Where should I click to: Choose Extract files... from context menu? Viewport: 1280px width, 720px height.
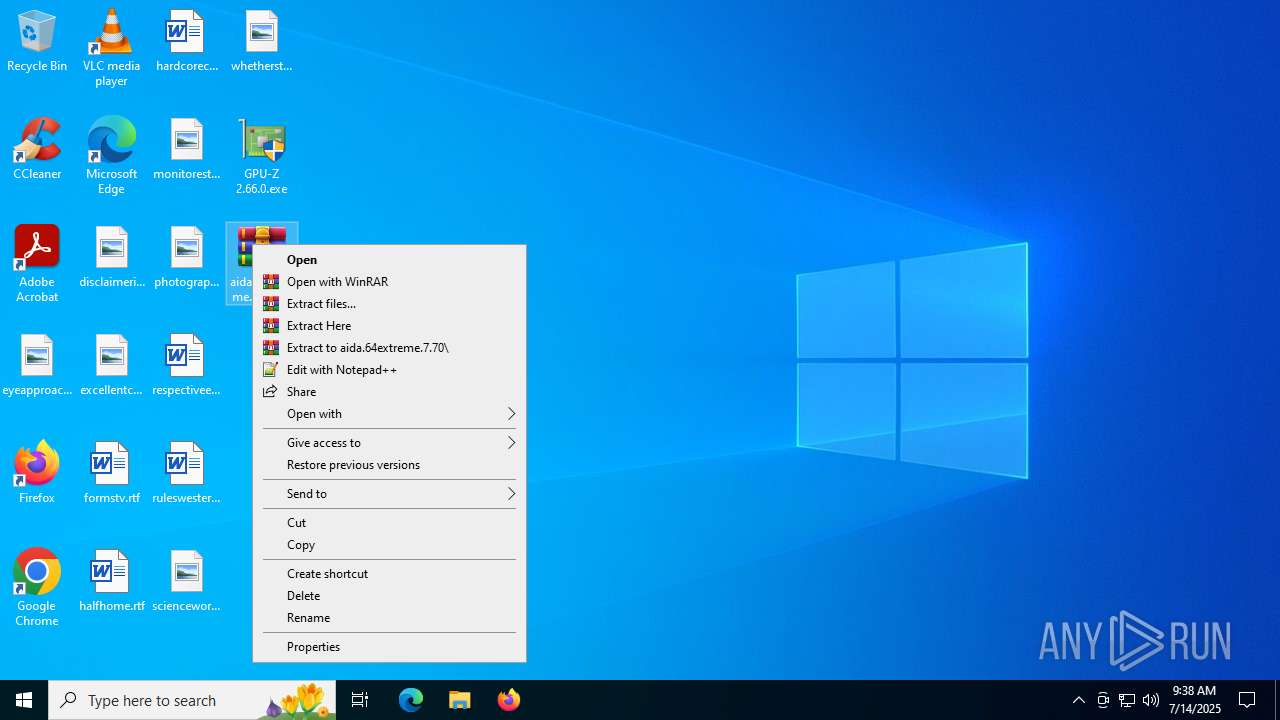[x=389, y=304]
